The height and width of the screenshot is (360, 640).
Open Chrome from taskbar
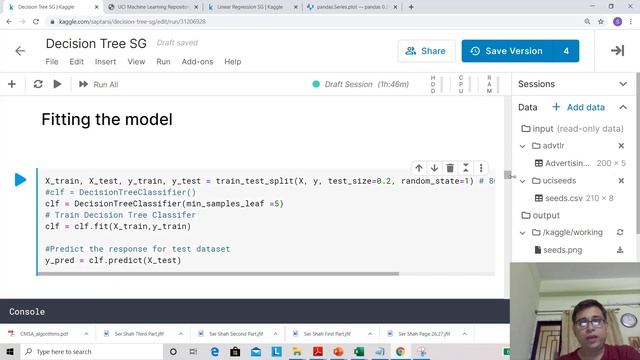pyautogui.click(x=400, y=351)
